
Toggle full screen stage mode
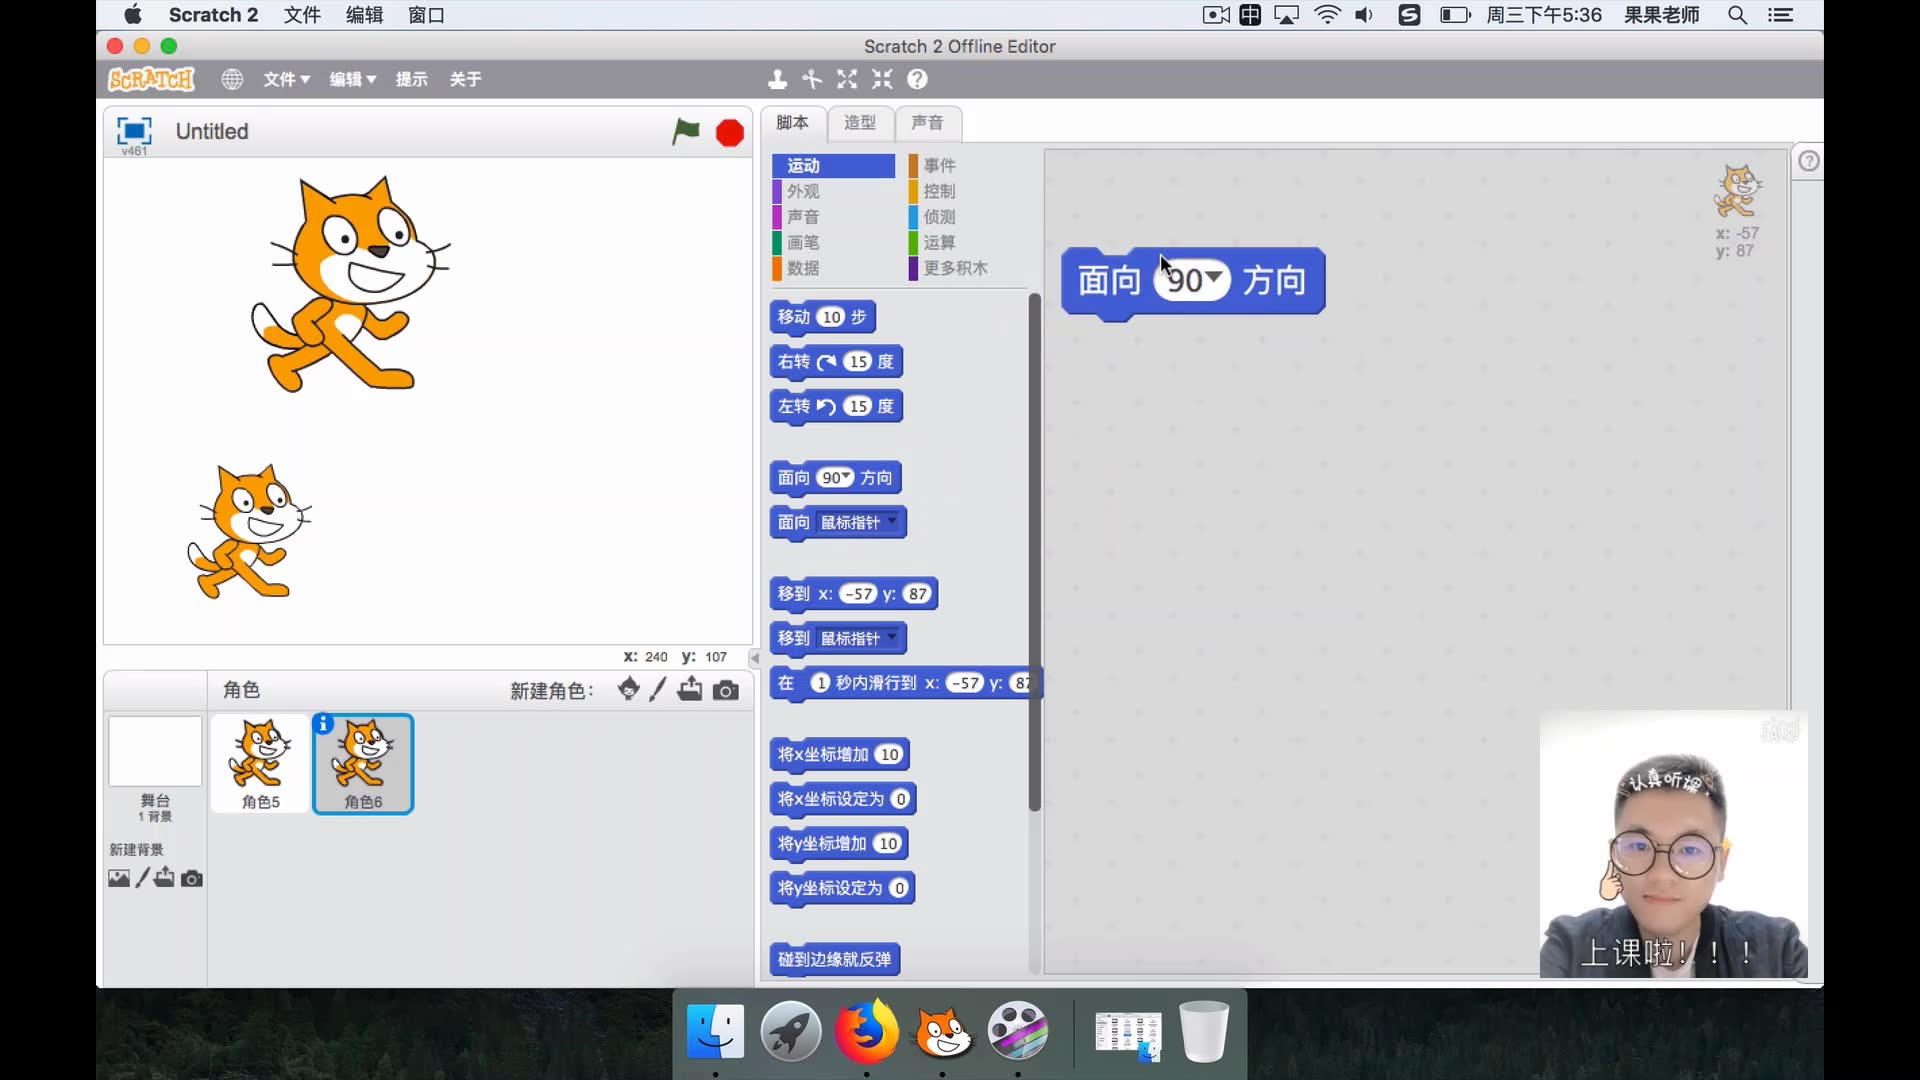(134, 131)
